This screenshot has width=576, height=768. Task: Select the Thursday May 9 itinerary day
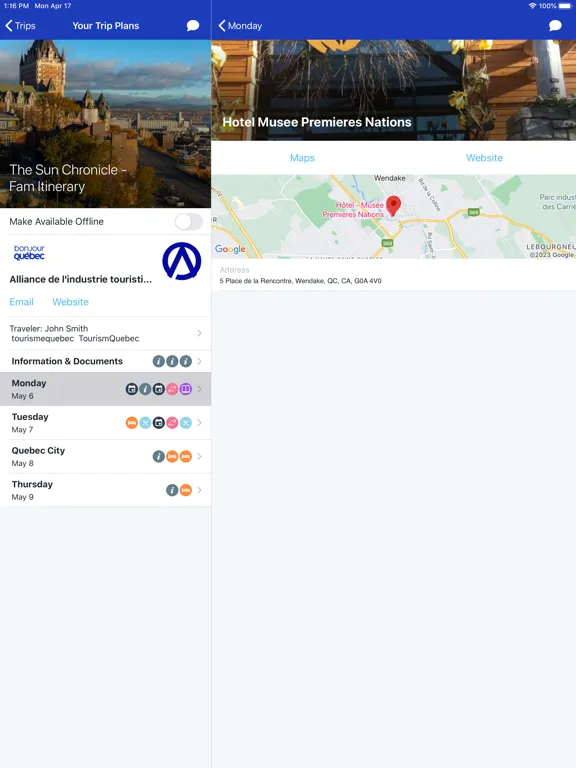click(105, 490)
